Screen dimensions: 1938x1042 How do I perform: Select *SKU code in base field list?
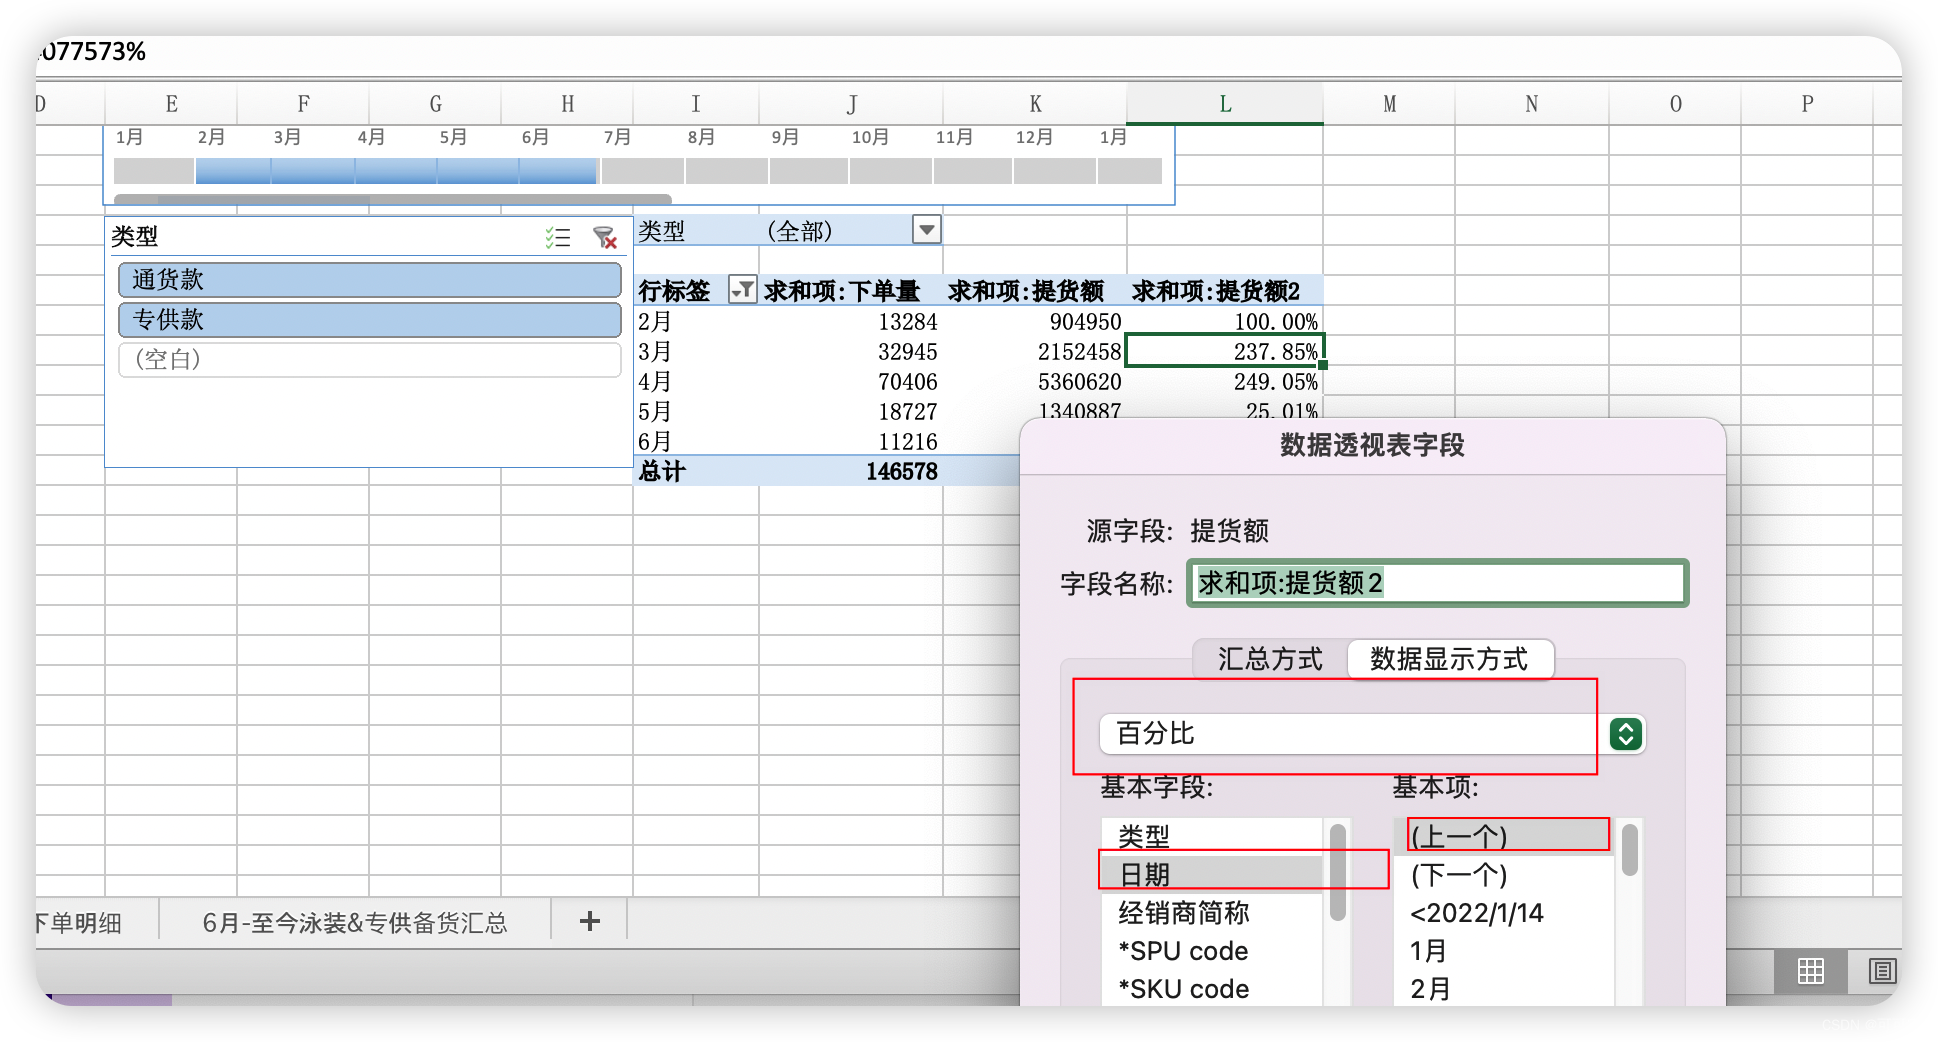1214,989
